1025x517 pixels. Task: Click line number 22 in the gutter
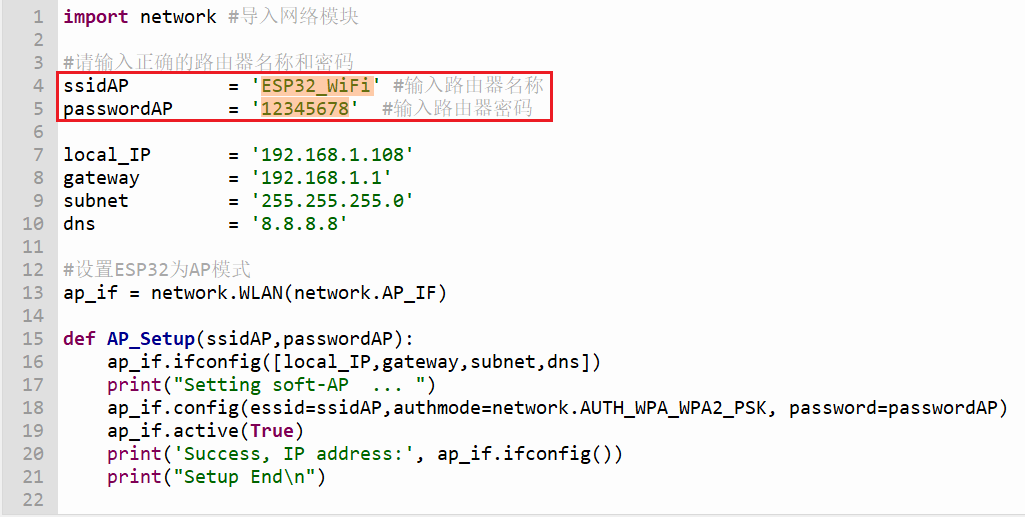coord(33,500)
